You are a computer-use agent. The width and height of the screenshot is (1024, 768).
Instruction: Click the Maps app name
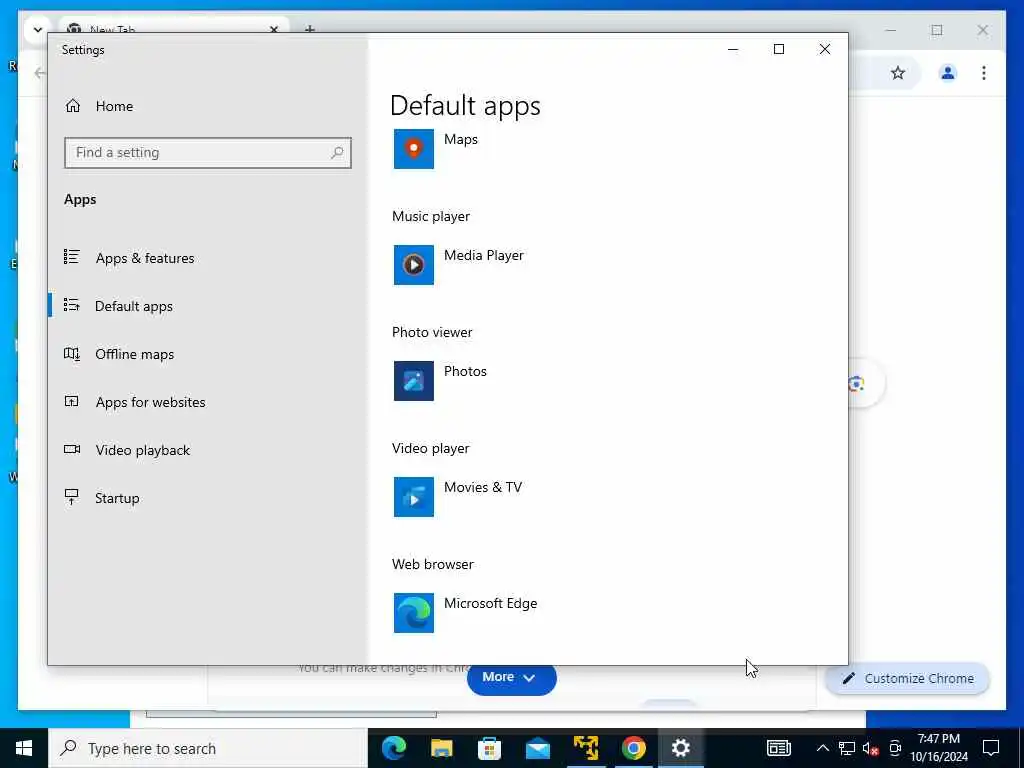[x=460, y=139]
